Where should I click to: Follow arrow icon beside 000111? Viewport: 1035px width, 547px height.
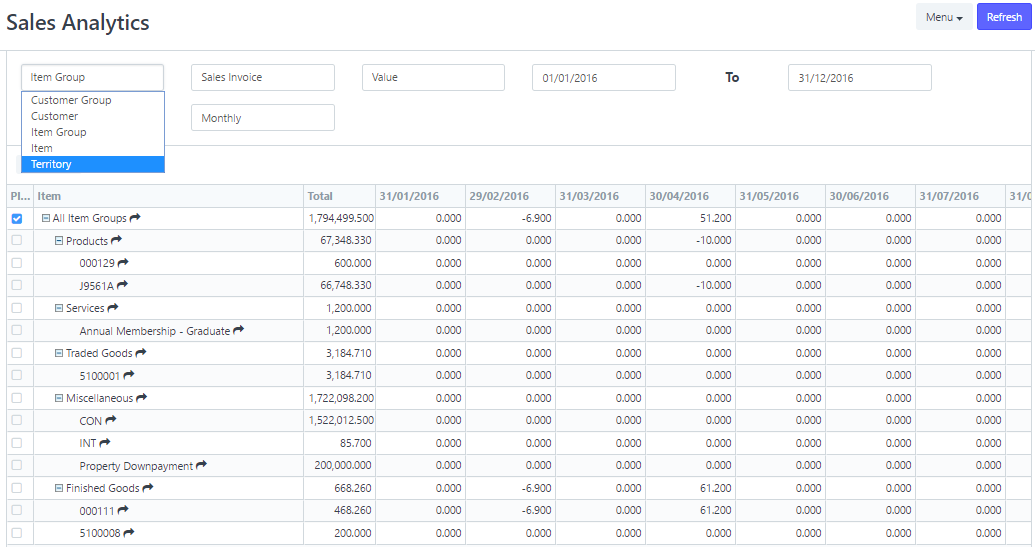[123, 510]
